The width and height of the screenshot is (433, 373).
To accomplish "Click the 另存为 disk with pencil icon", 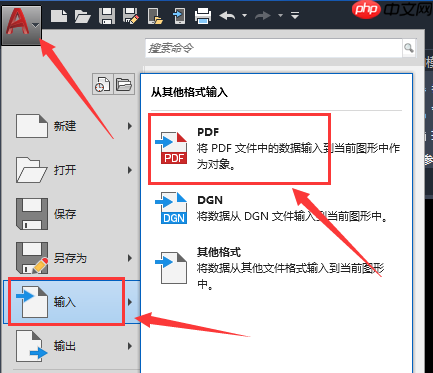I will pyautogui.click(x=32, y=258).
